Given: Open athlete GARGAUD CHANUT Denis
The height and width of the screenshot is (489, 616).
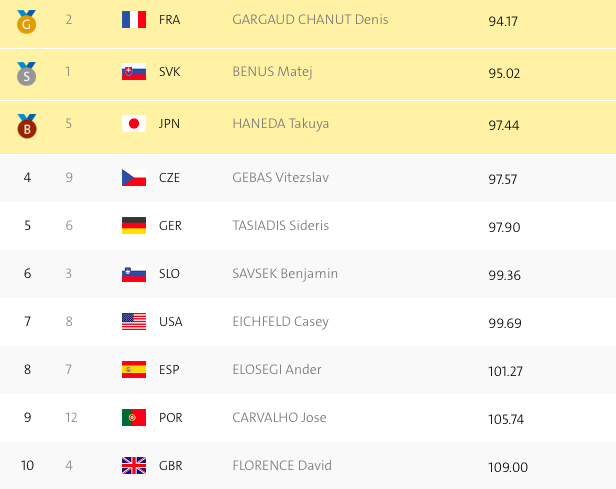Looking at the screenshot, I should click(x=310, y=20).
